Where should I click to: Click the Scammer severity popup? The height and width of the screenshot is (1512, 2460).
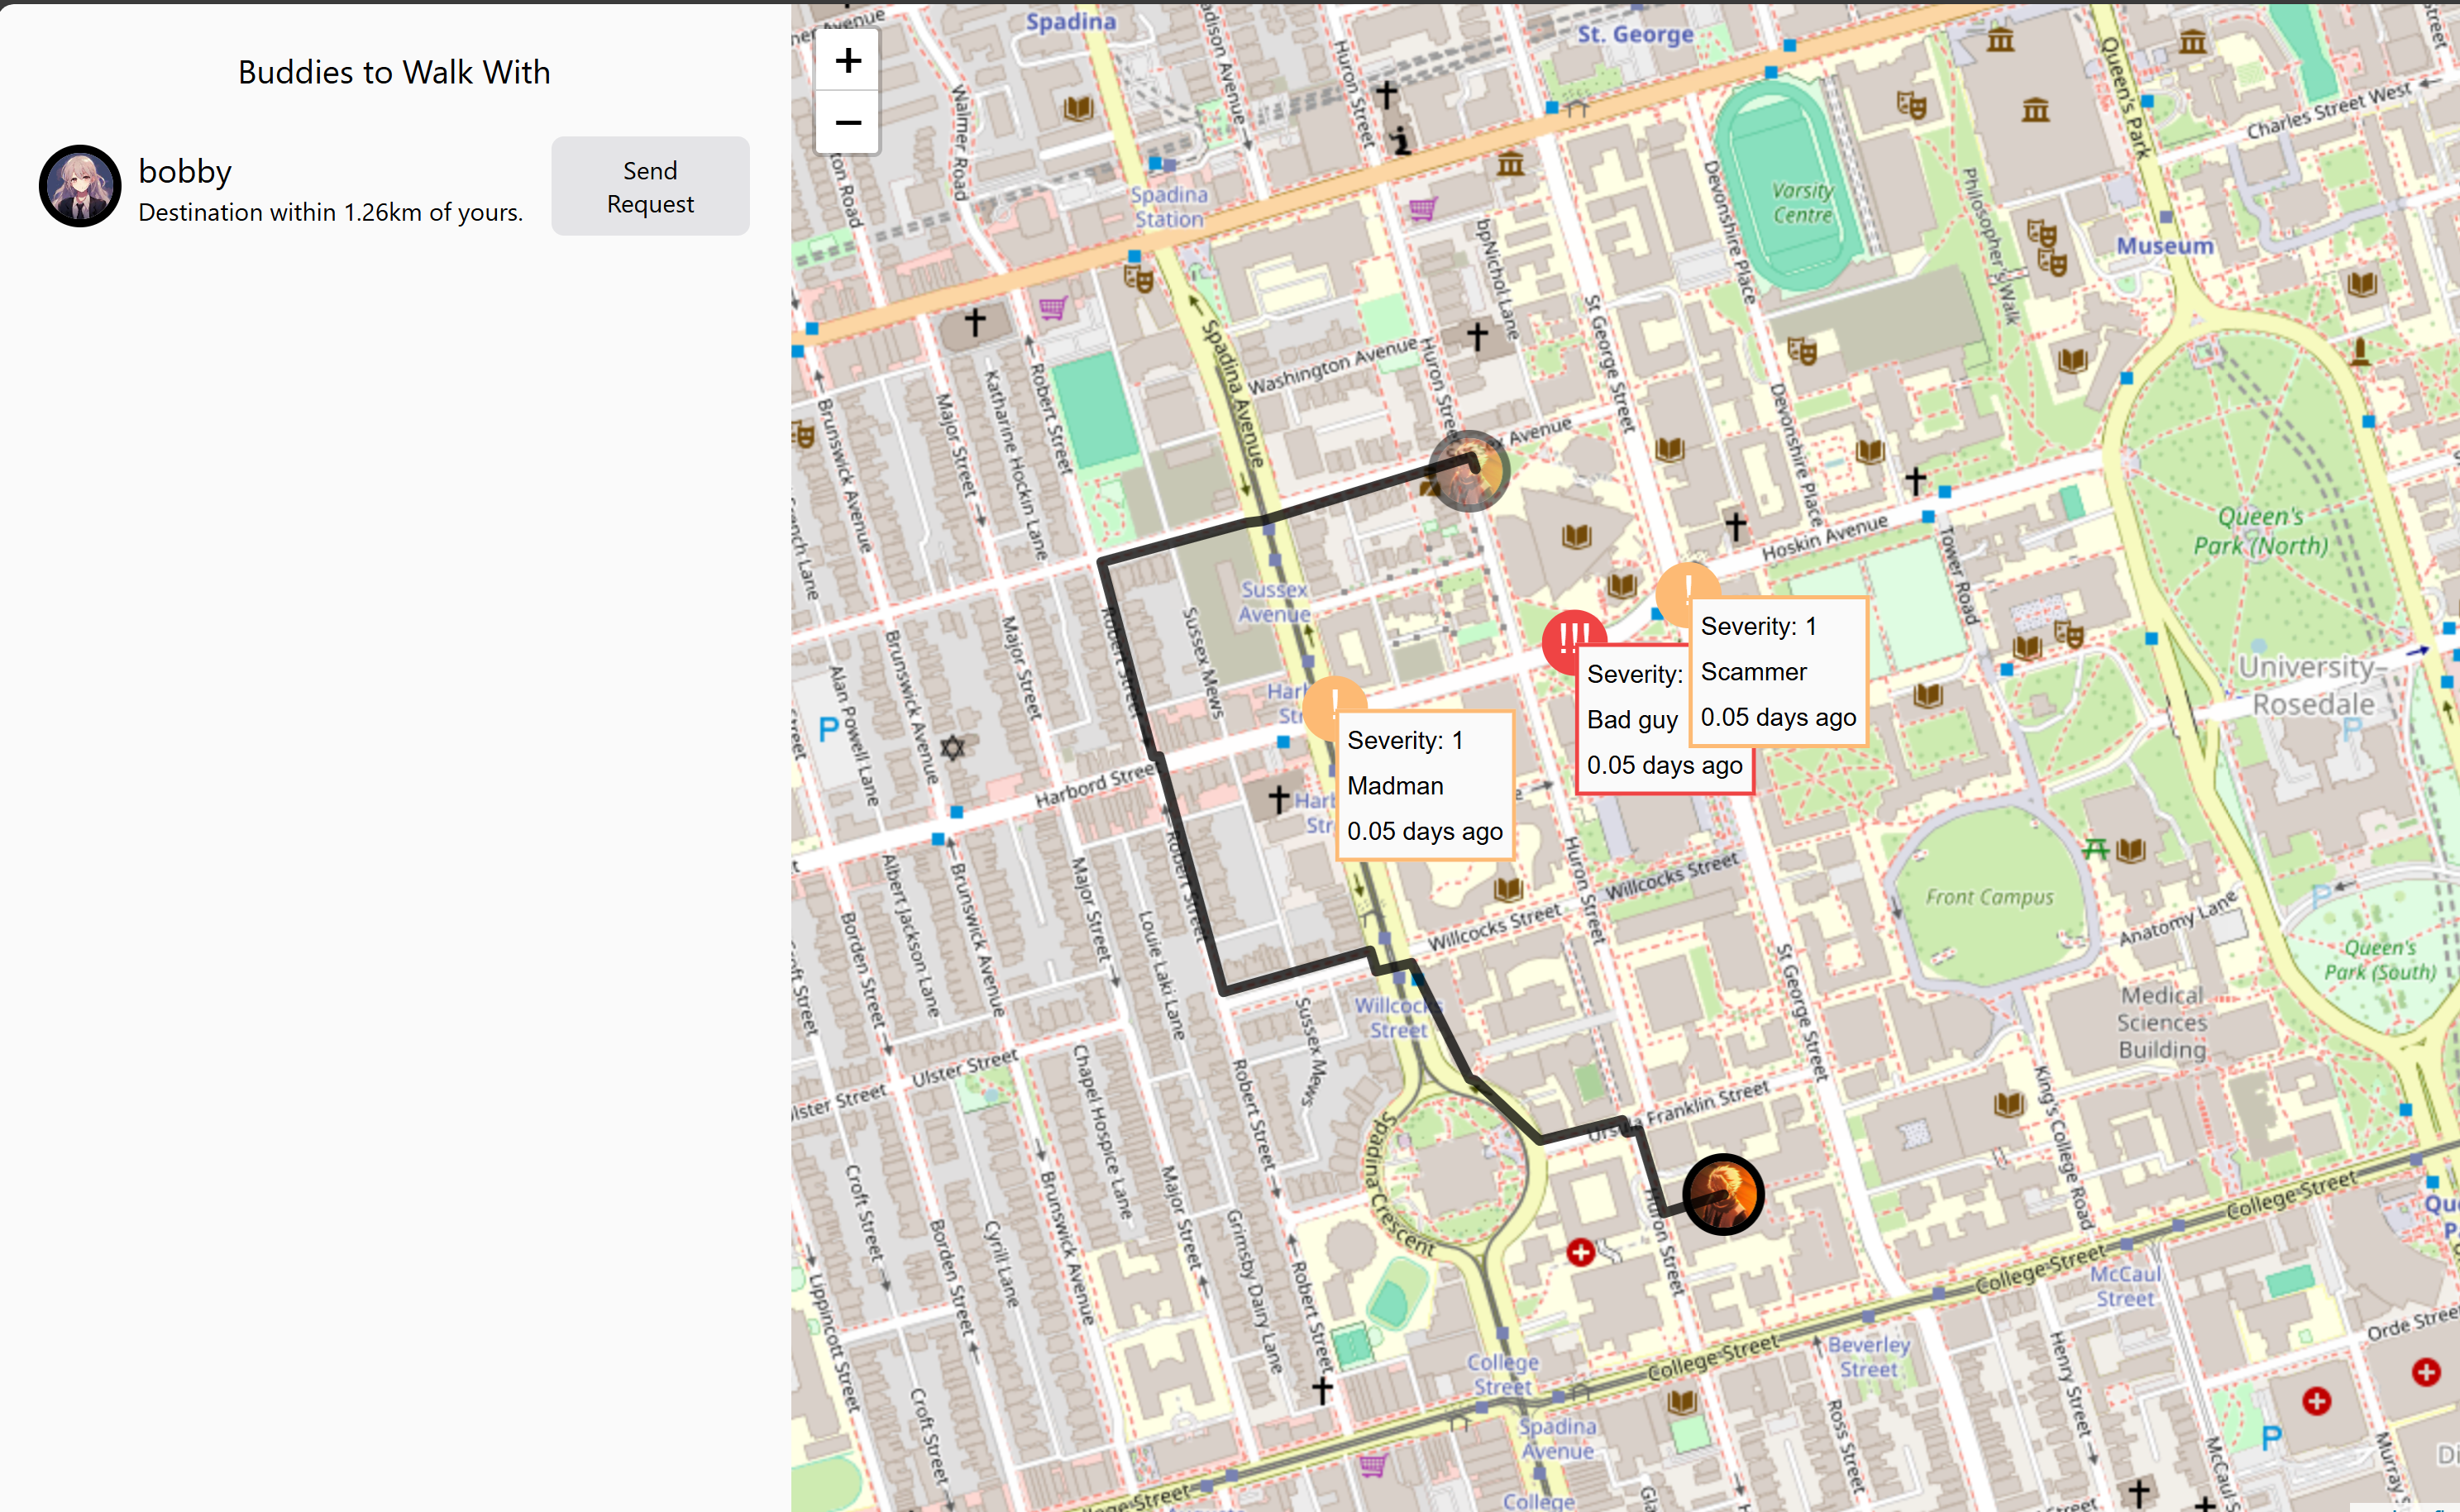1778,672
